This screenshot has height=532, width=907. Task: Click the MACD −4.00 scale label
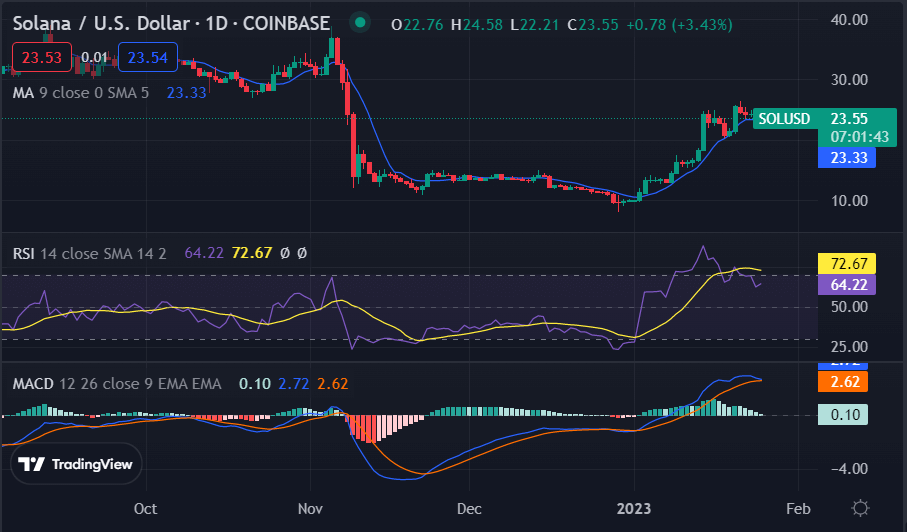(849, 468)
